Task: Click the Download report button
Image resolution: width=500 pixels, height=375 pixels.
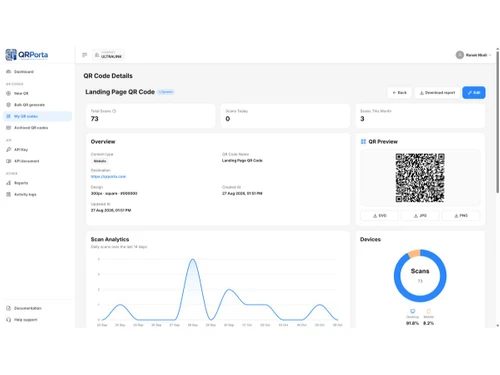Action: [437, 93]
